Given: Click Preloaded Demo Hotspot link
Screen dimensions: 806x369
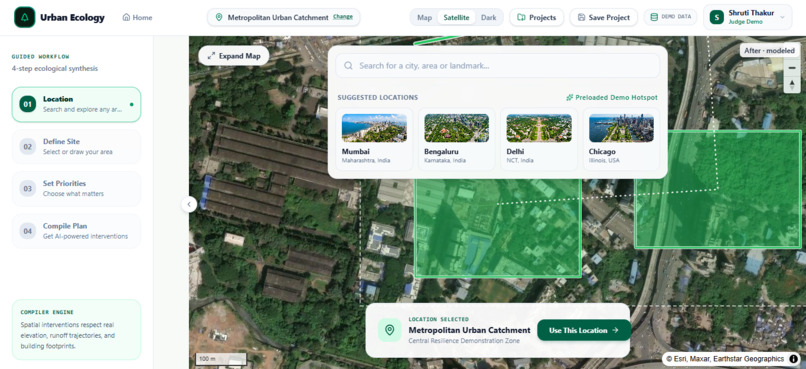Looking at the screenshot, I should click(611, 98).
